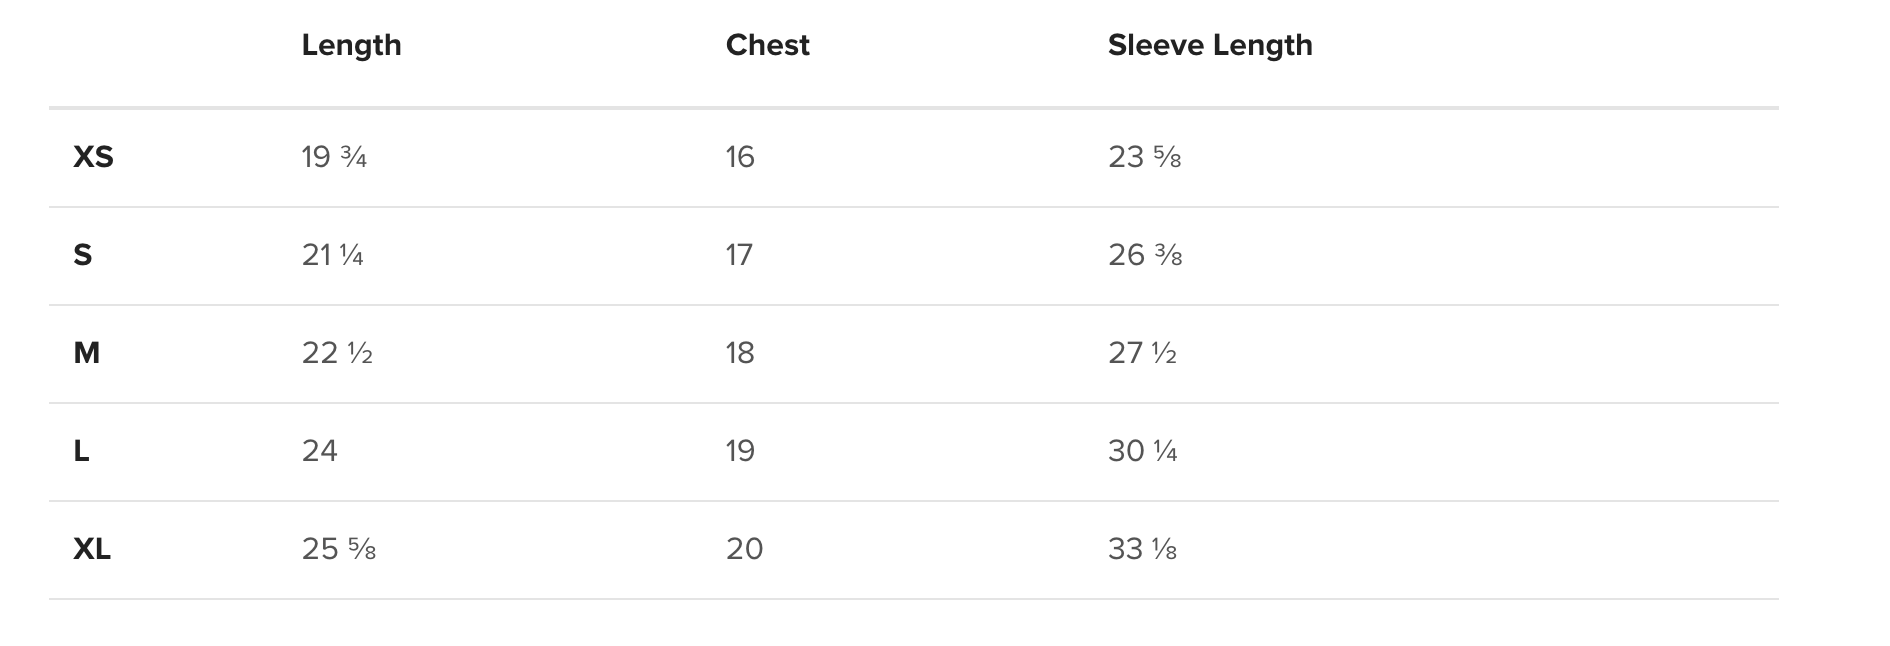Click the XS chest value 16
Image resolution: width=1890 pixels, height=646 pixels.
pos(740,157)
